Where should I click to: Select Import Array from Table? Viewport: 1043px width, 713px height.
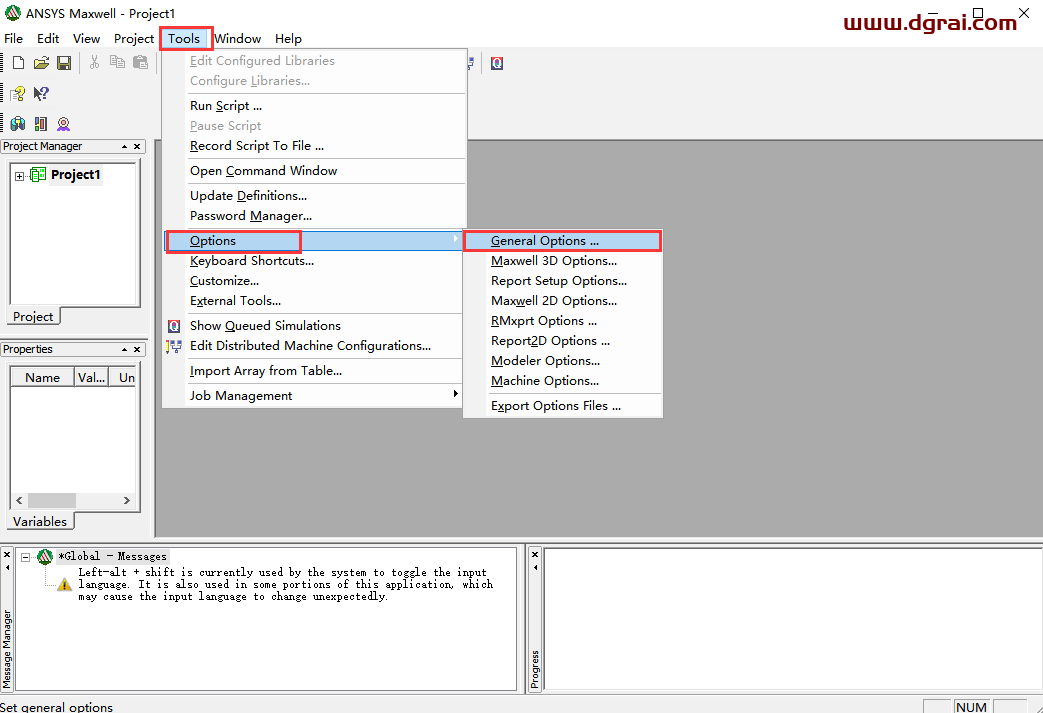313,370
